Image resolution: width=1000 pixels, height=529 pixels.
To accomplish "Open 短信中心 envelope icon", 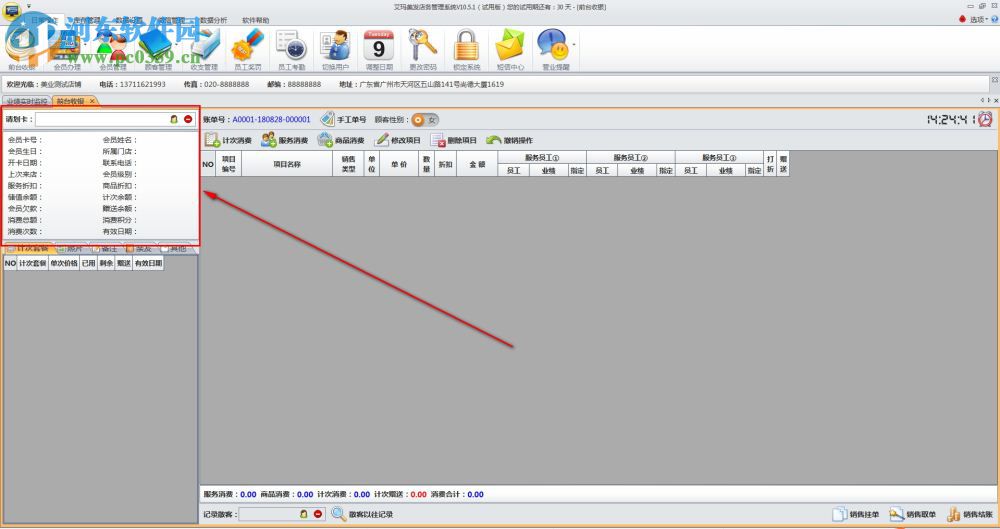I will pyautogui.click(x=510, y=50).
